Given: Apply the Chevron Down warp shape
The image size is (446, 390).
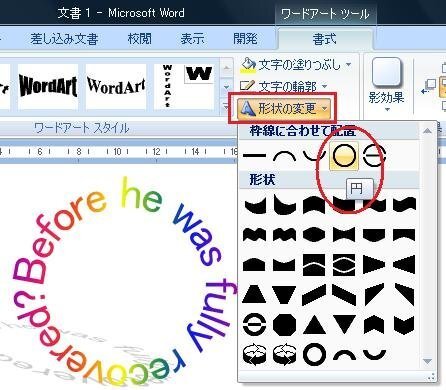Looking at the screenshot, I should pyautogui.click(x=404, y=324).
